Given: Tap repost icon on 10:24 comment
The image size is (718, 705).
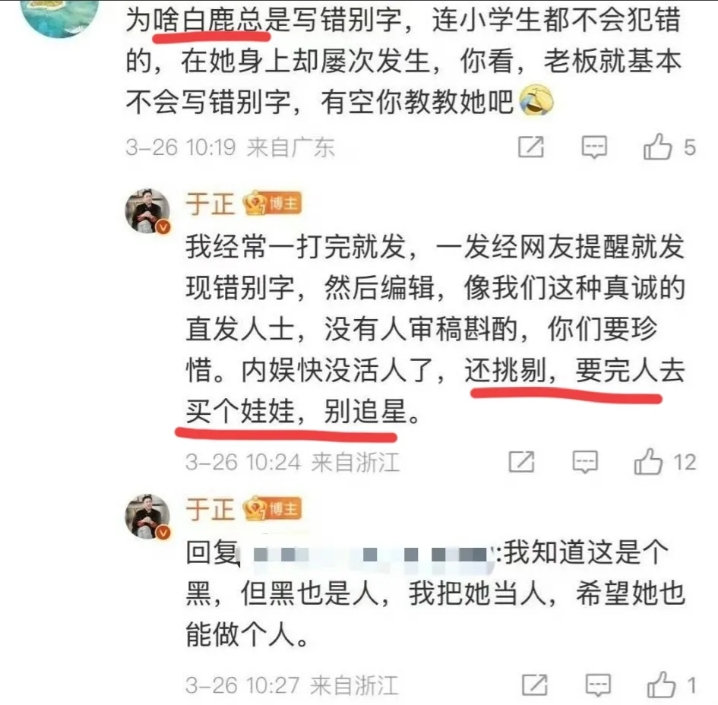Looking at the screenshot, I should point(522,461).
